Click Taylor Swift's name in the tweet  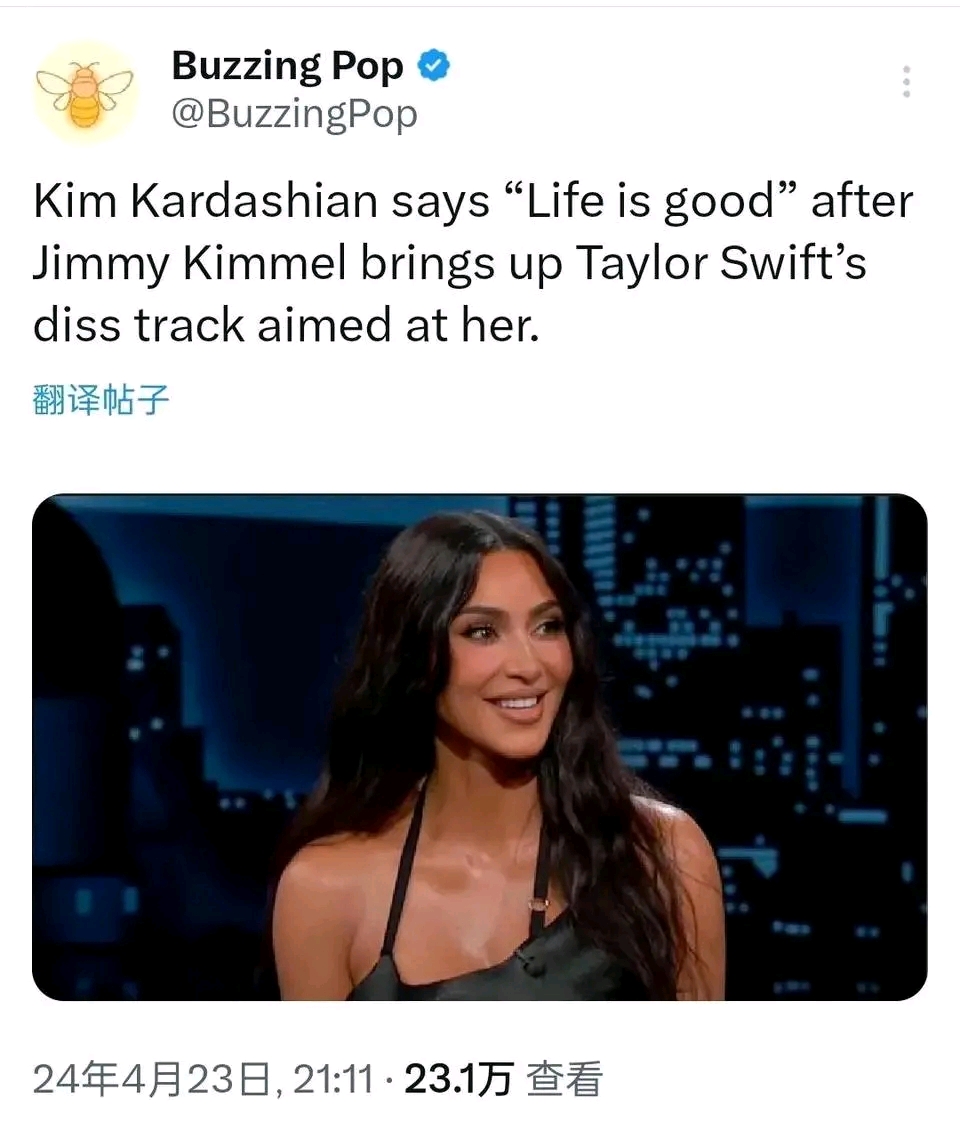click(720, 262)
